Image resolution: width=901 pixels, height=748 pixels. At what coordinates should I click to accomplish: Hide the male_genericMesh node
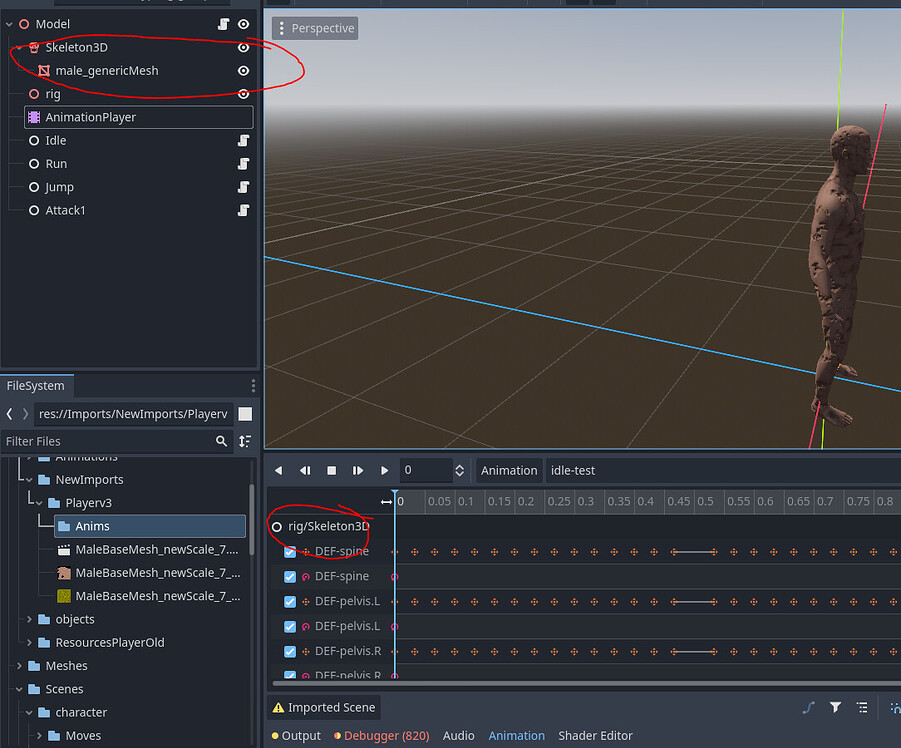243,70
